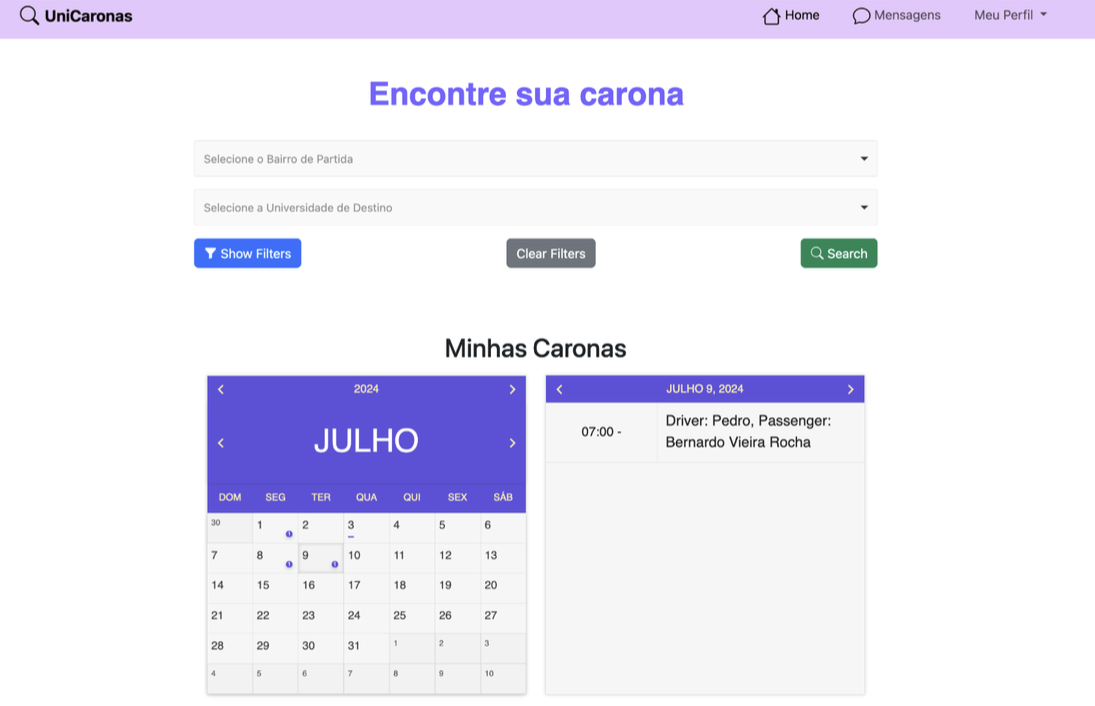Open Universidade de Destino dropdown
This screenshot has height=706, width=1095.
tap(535, 208)
